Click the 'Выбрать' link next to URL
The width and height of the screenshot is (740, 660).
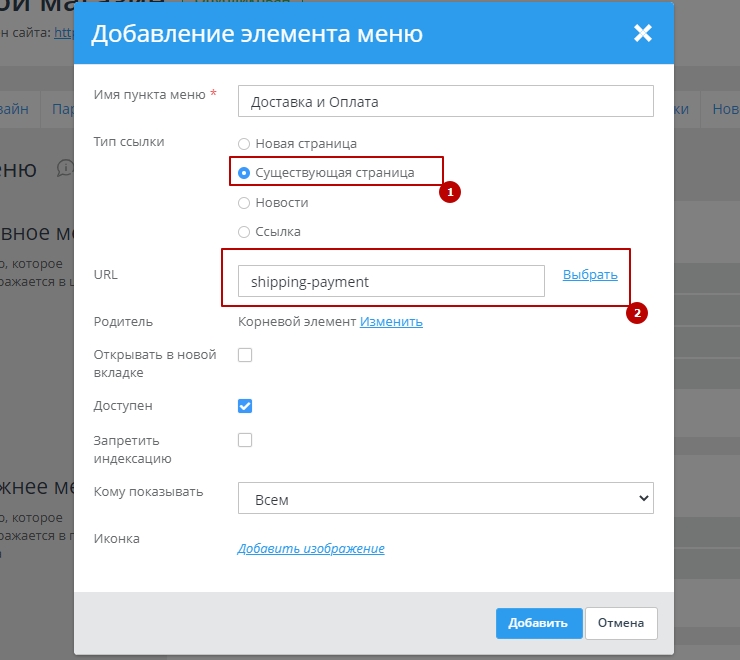(x=590, y=275)
